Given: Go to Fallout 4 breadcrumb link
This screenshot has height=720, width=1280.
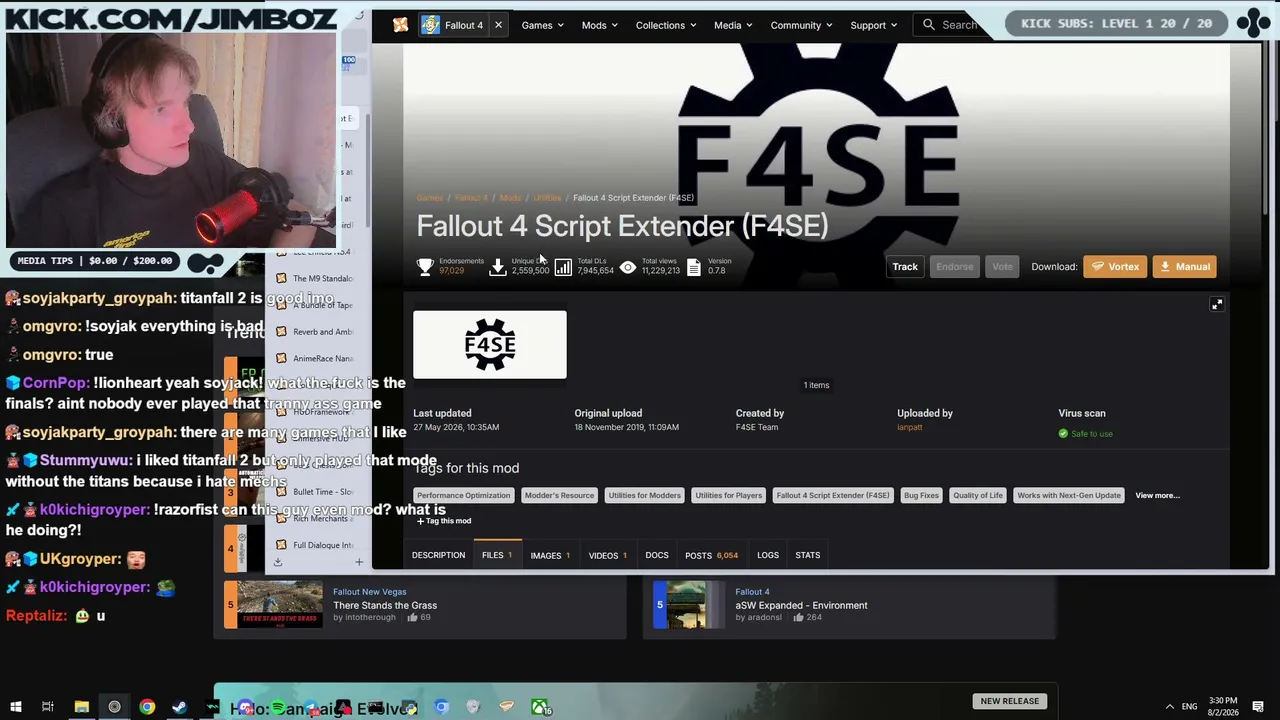Looking at the screenshot, I should pyautogui.click(x=471, y=198).
